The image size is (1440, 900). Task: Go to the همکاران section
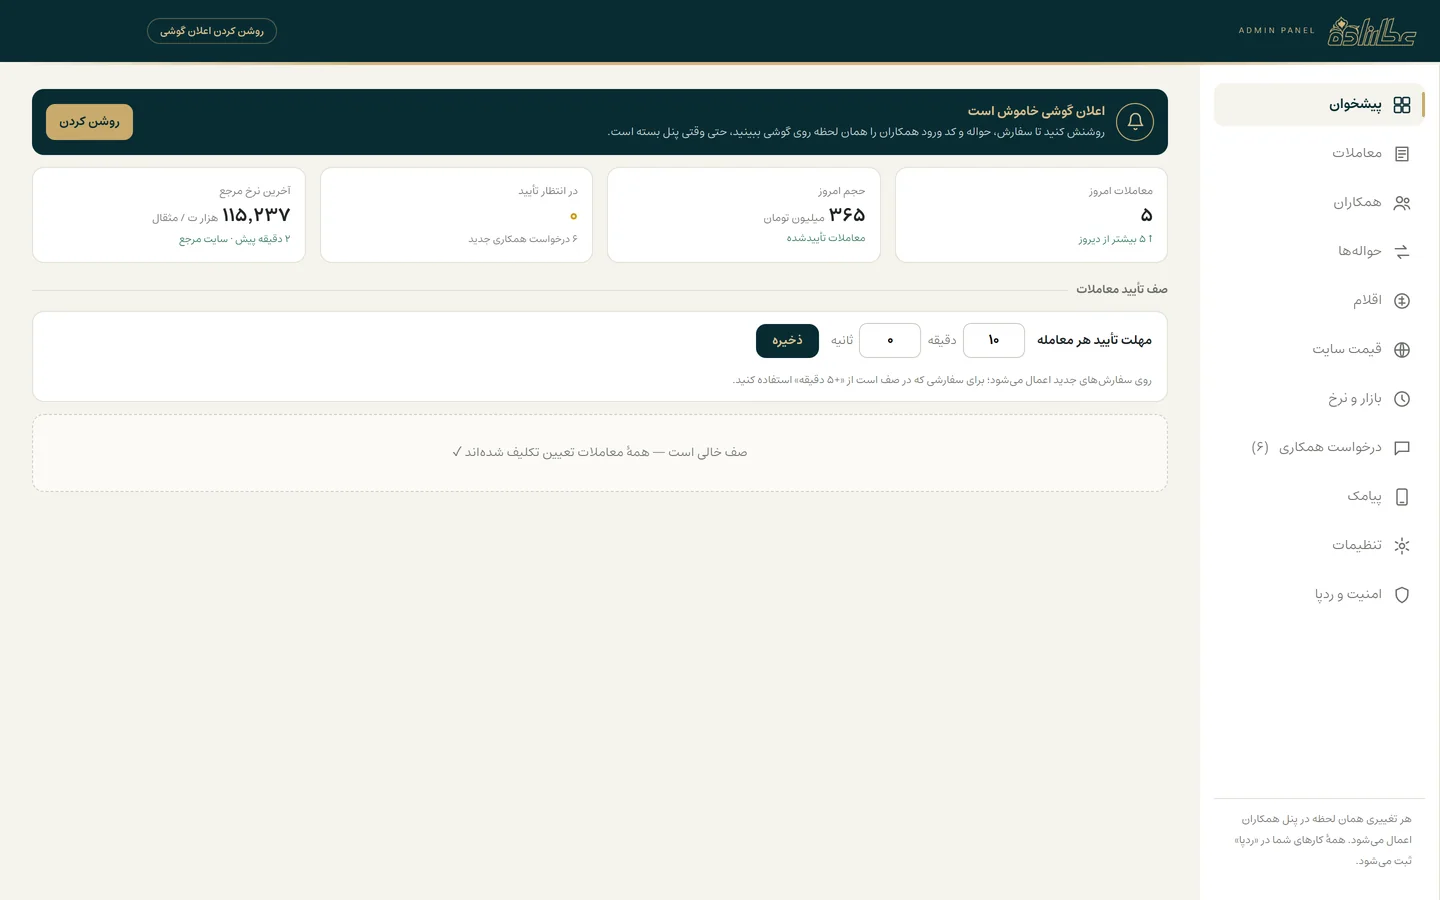pos(1319,203)
